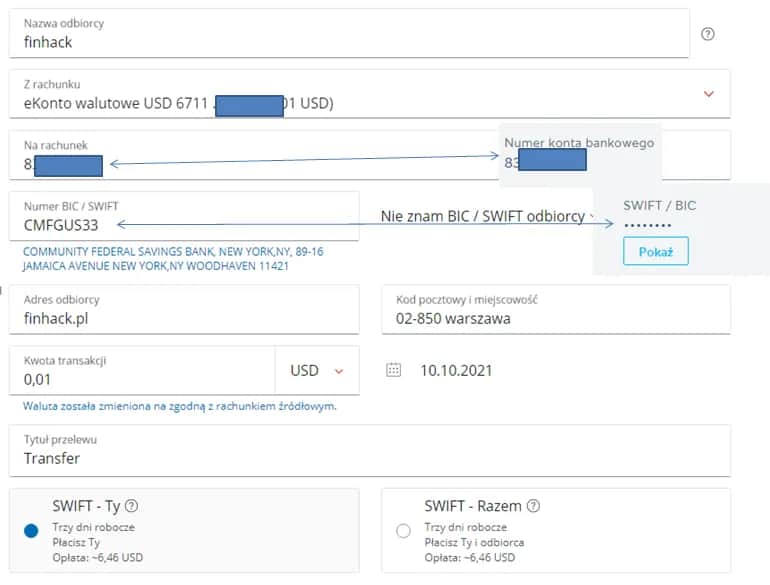770x585 pixels.
Task: Click the Community Federal Savings Bank address text
Action: (172, 259)
